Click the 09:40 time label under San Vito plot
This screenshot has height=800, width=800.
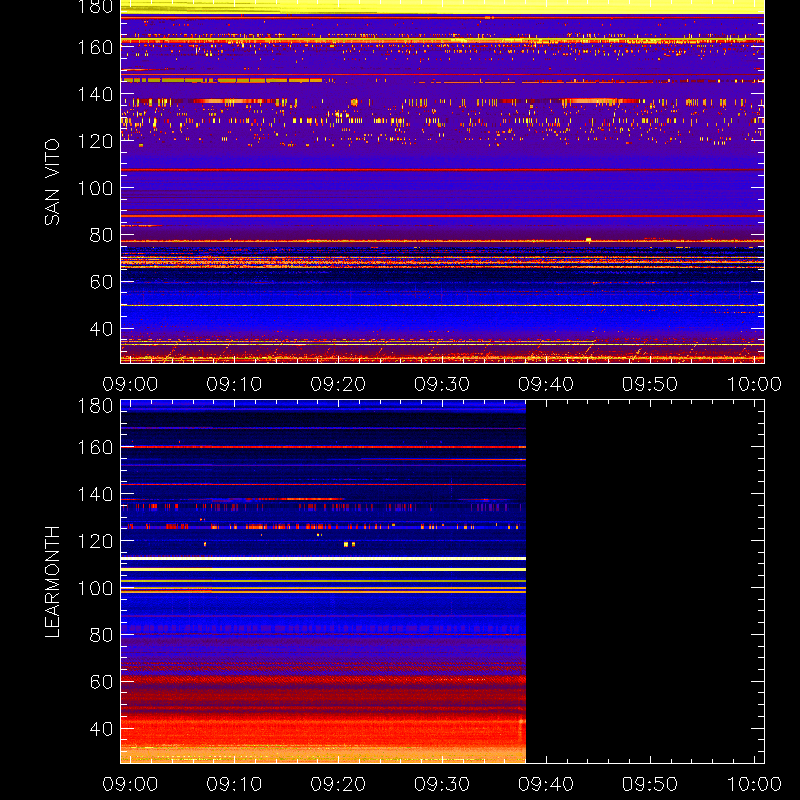point(546,384)
